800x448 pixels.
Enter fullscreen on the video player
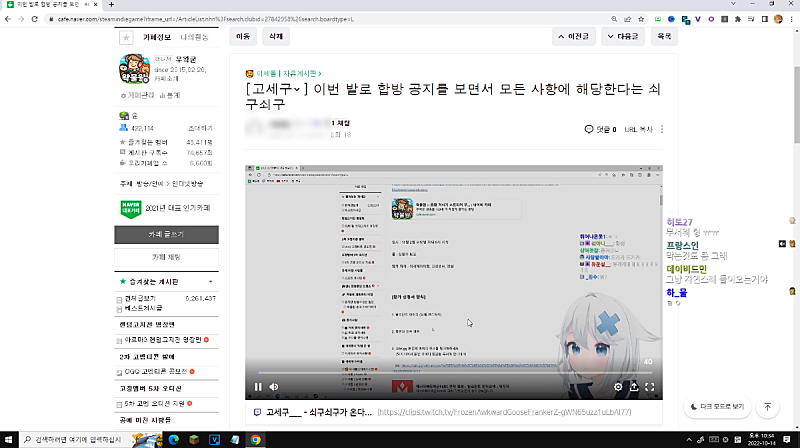[x=649, y=386]
